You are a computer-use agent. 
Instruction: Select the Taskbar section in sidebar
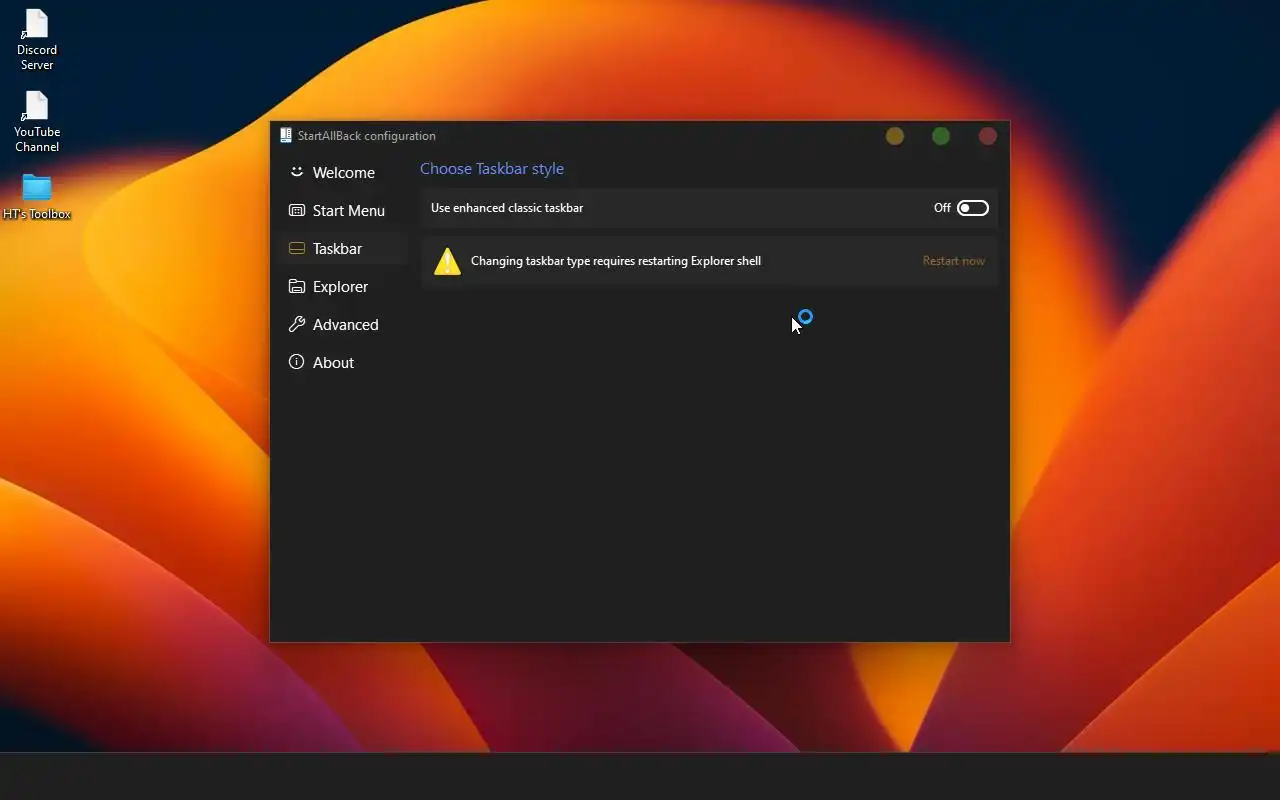coord(343,248)
